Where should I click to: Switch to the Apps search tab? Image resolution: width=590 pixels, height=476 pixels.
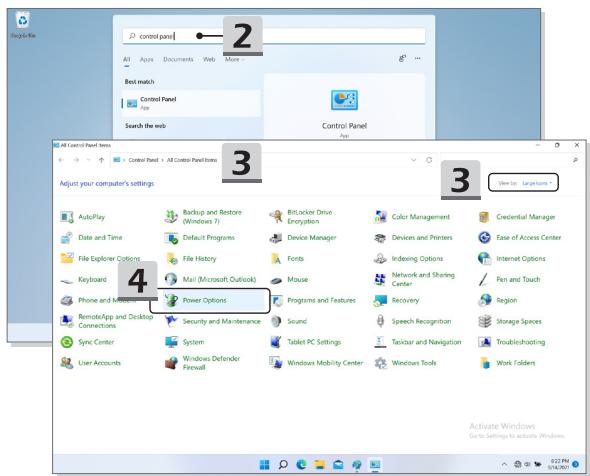pos(146,59)
